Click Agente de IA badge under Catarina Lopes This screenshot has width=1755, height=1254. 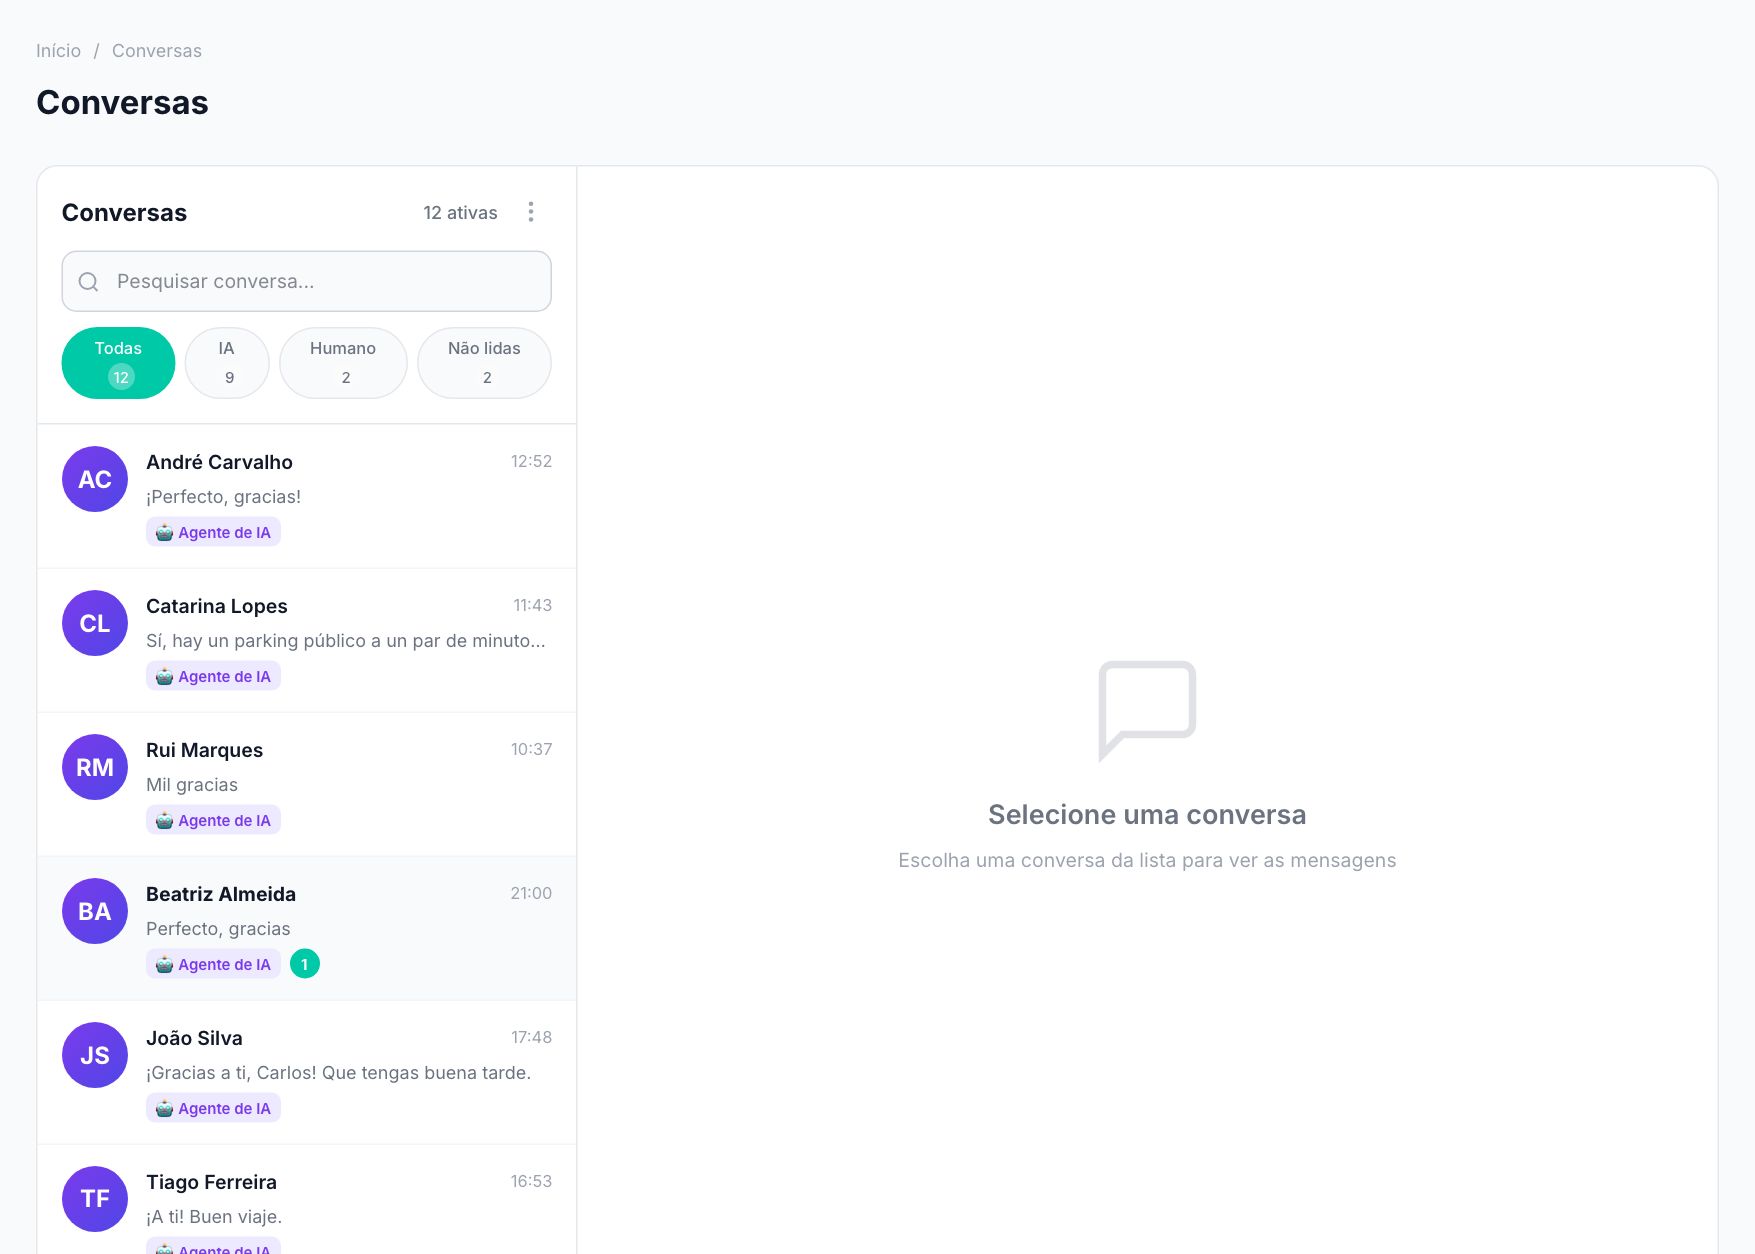[x=213, y=676]
